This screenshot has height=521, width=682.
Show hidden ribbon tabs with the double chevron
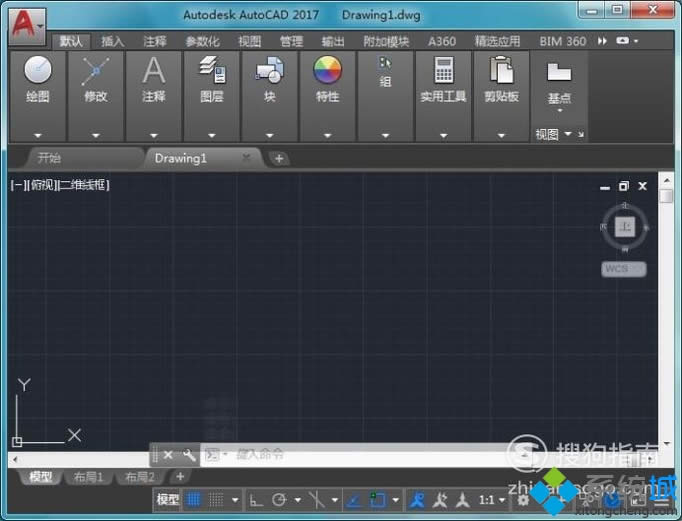[602, 41]
